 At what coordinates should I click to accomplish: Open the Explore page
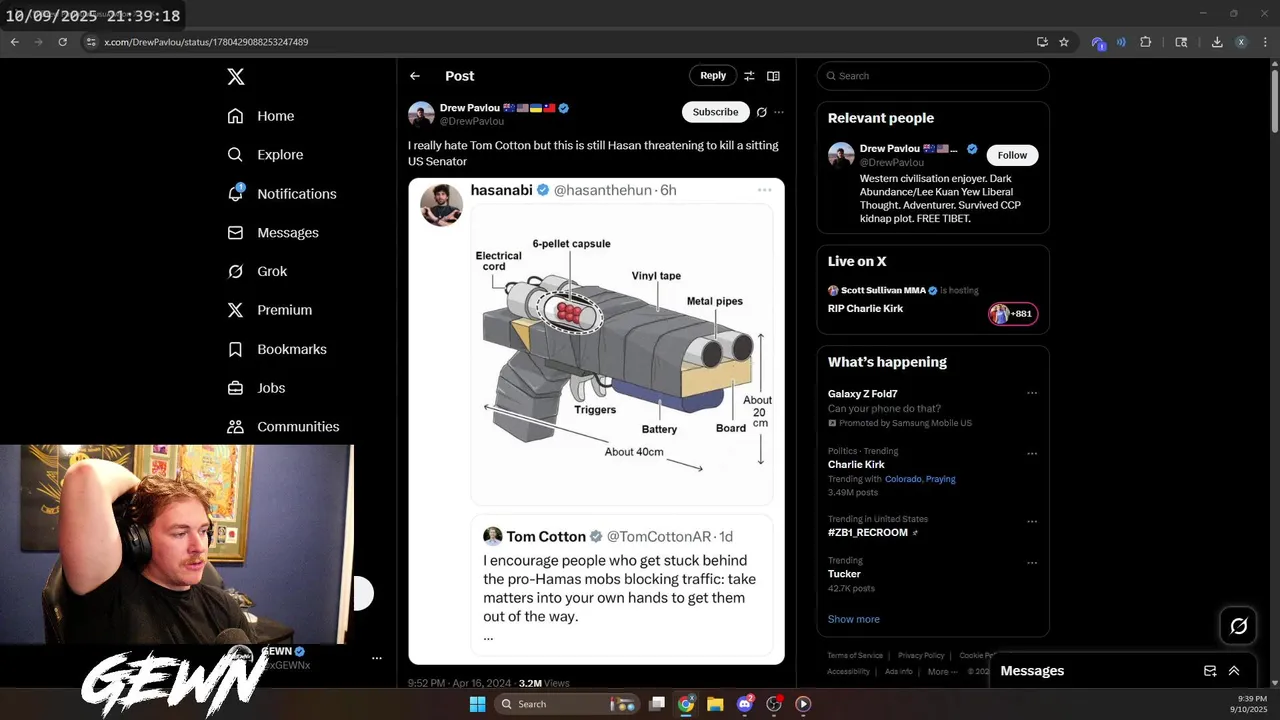265,155
